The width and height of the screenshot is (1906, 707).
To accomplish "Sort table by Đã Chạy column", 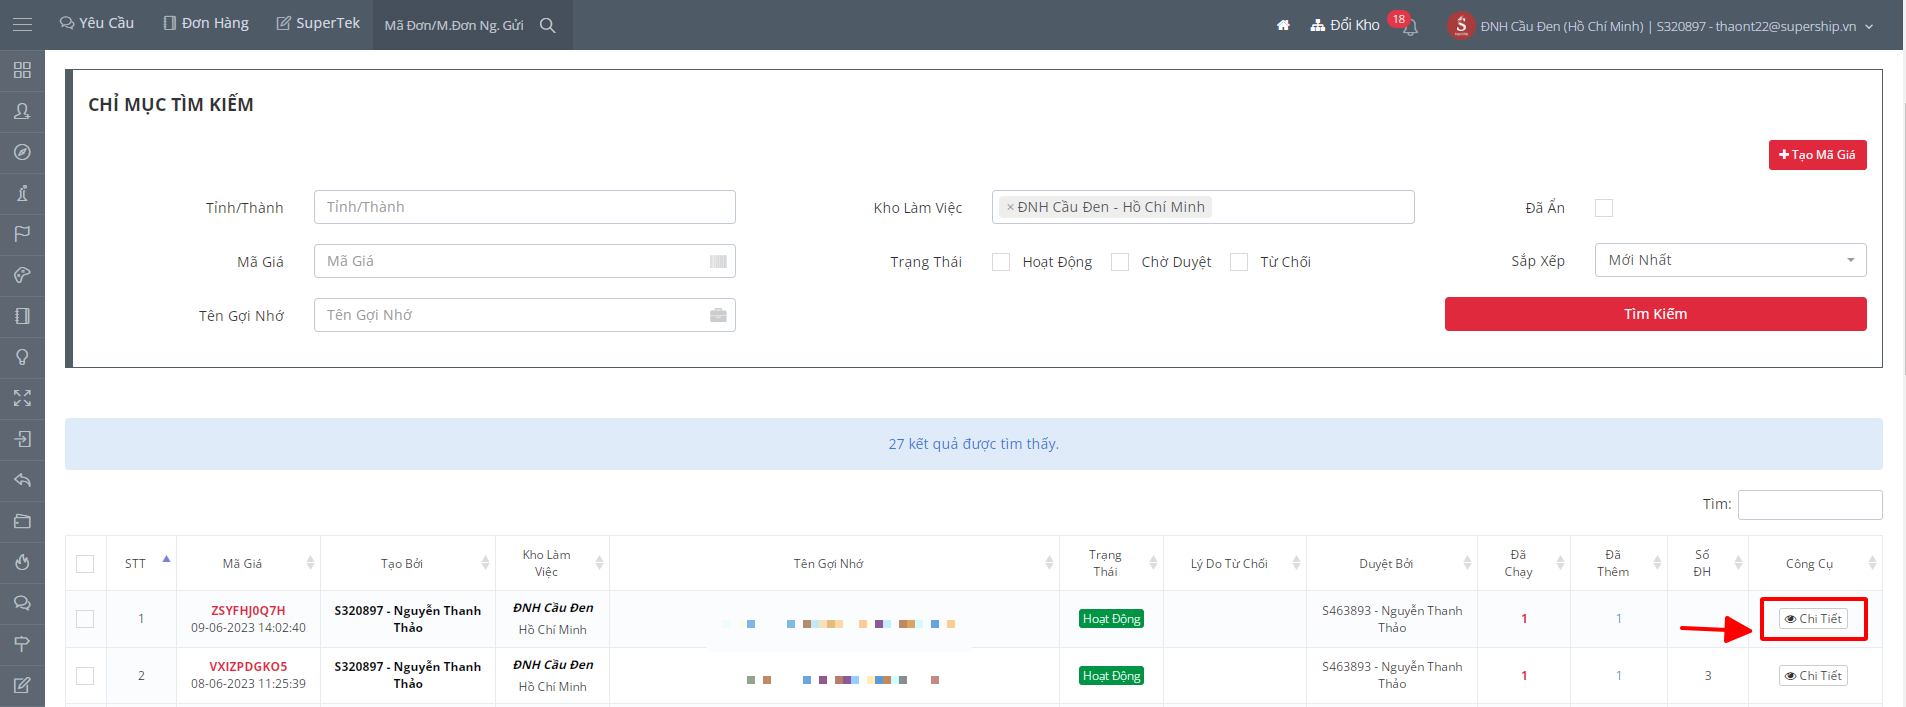I will tap(1524, 563).
